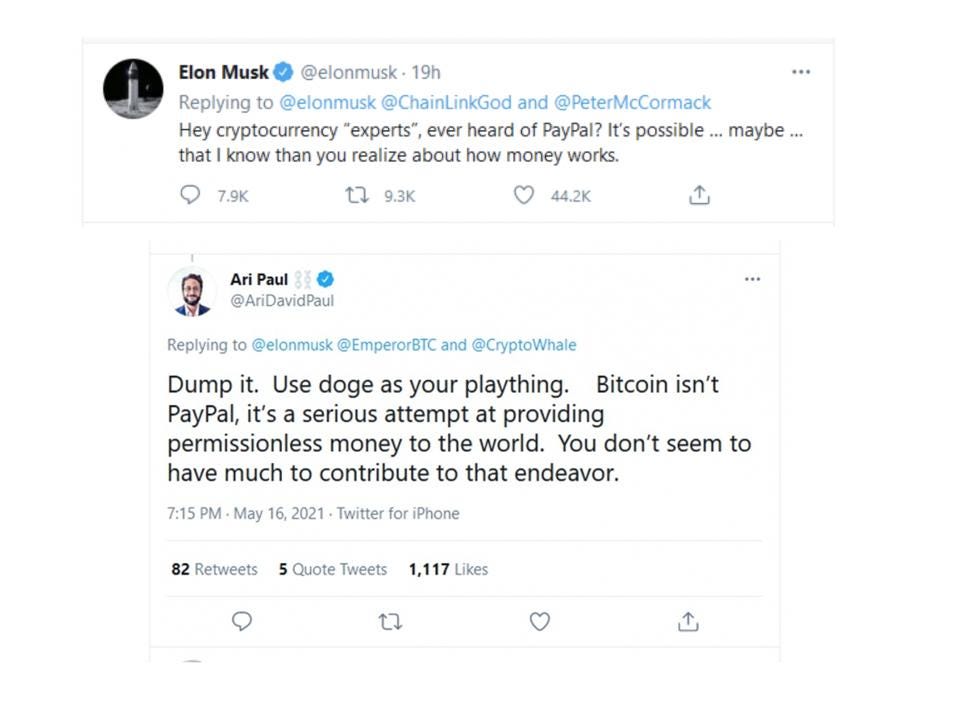Open more options menu on Elon Musk's tweet
This screenshot has width=960, height=720.
pos(801,72)
